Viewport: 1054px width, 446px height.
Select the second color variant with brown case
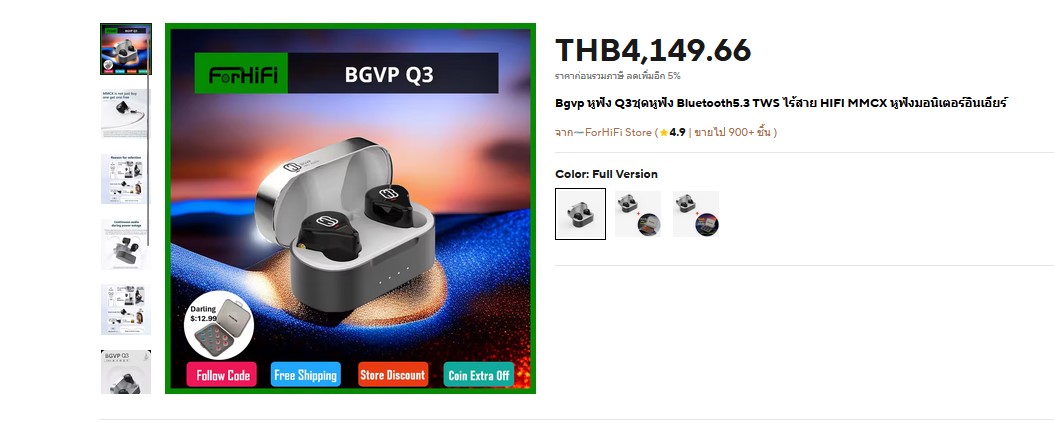tap(638, 214)
